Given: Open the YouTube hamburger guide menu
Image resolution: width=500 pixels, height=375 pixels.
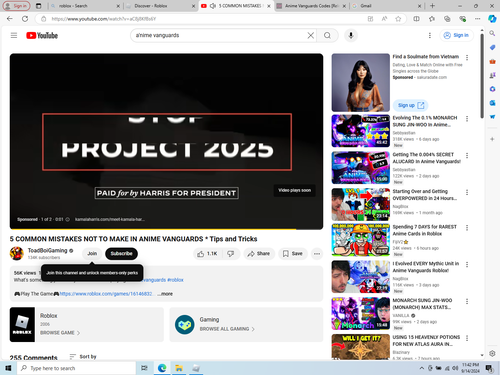Looking at the screenshot, I should click(14, 35).
